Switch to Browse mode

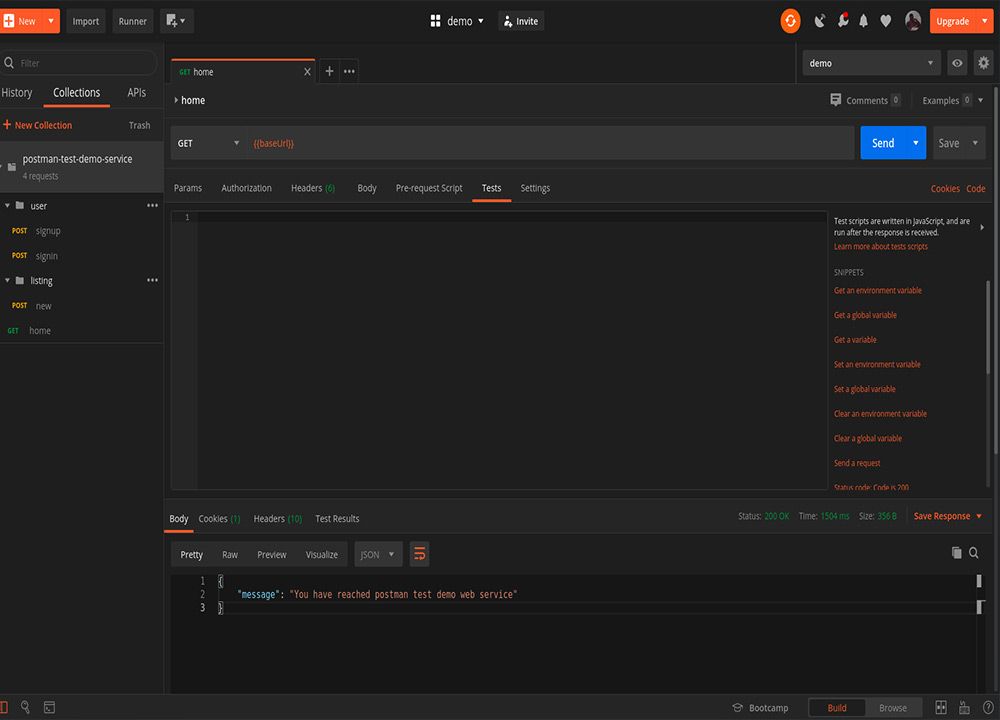pyautogui.click(x=893, y=708)
